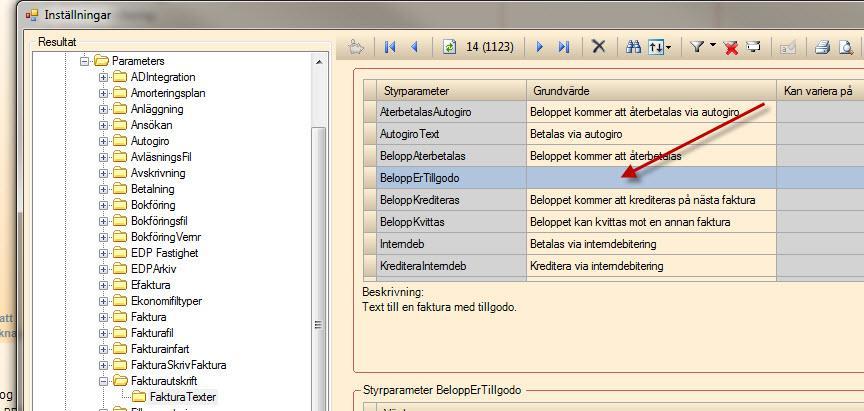
Task: Click the sort order icon
Action: point(656,47)
